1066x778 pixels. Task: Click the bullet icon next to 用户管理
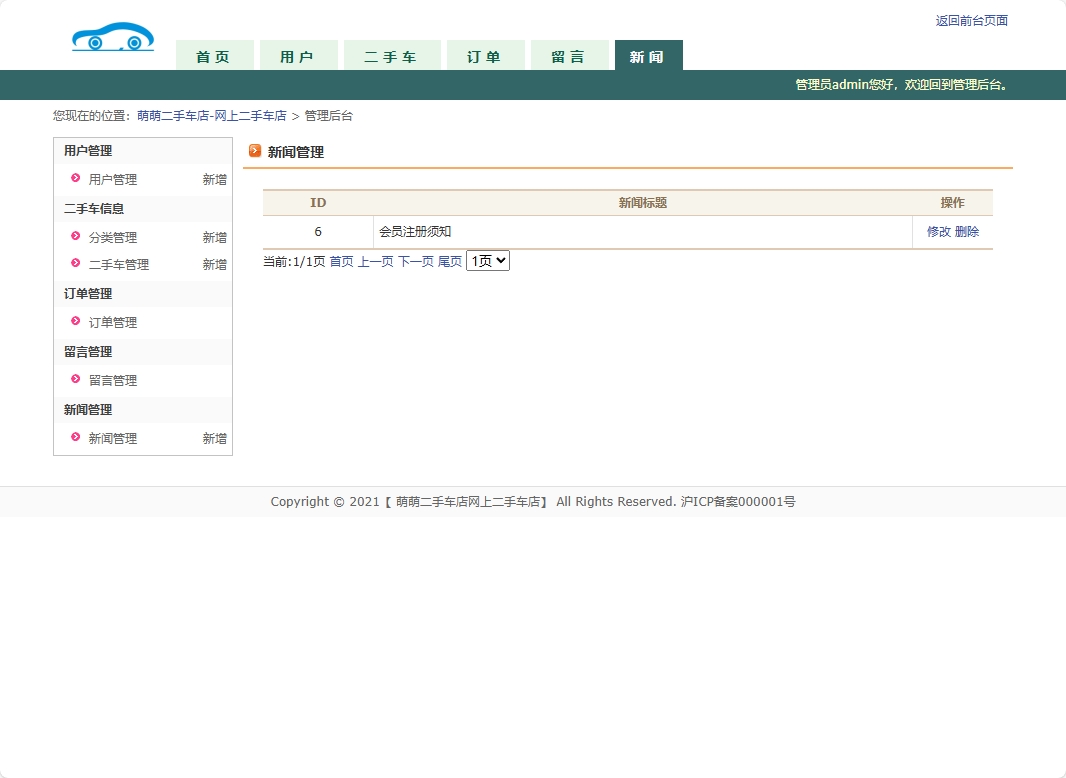click(75, 179)
